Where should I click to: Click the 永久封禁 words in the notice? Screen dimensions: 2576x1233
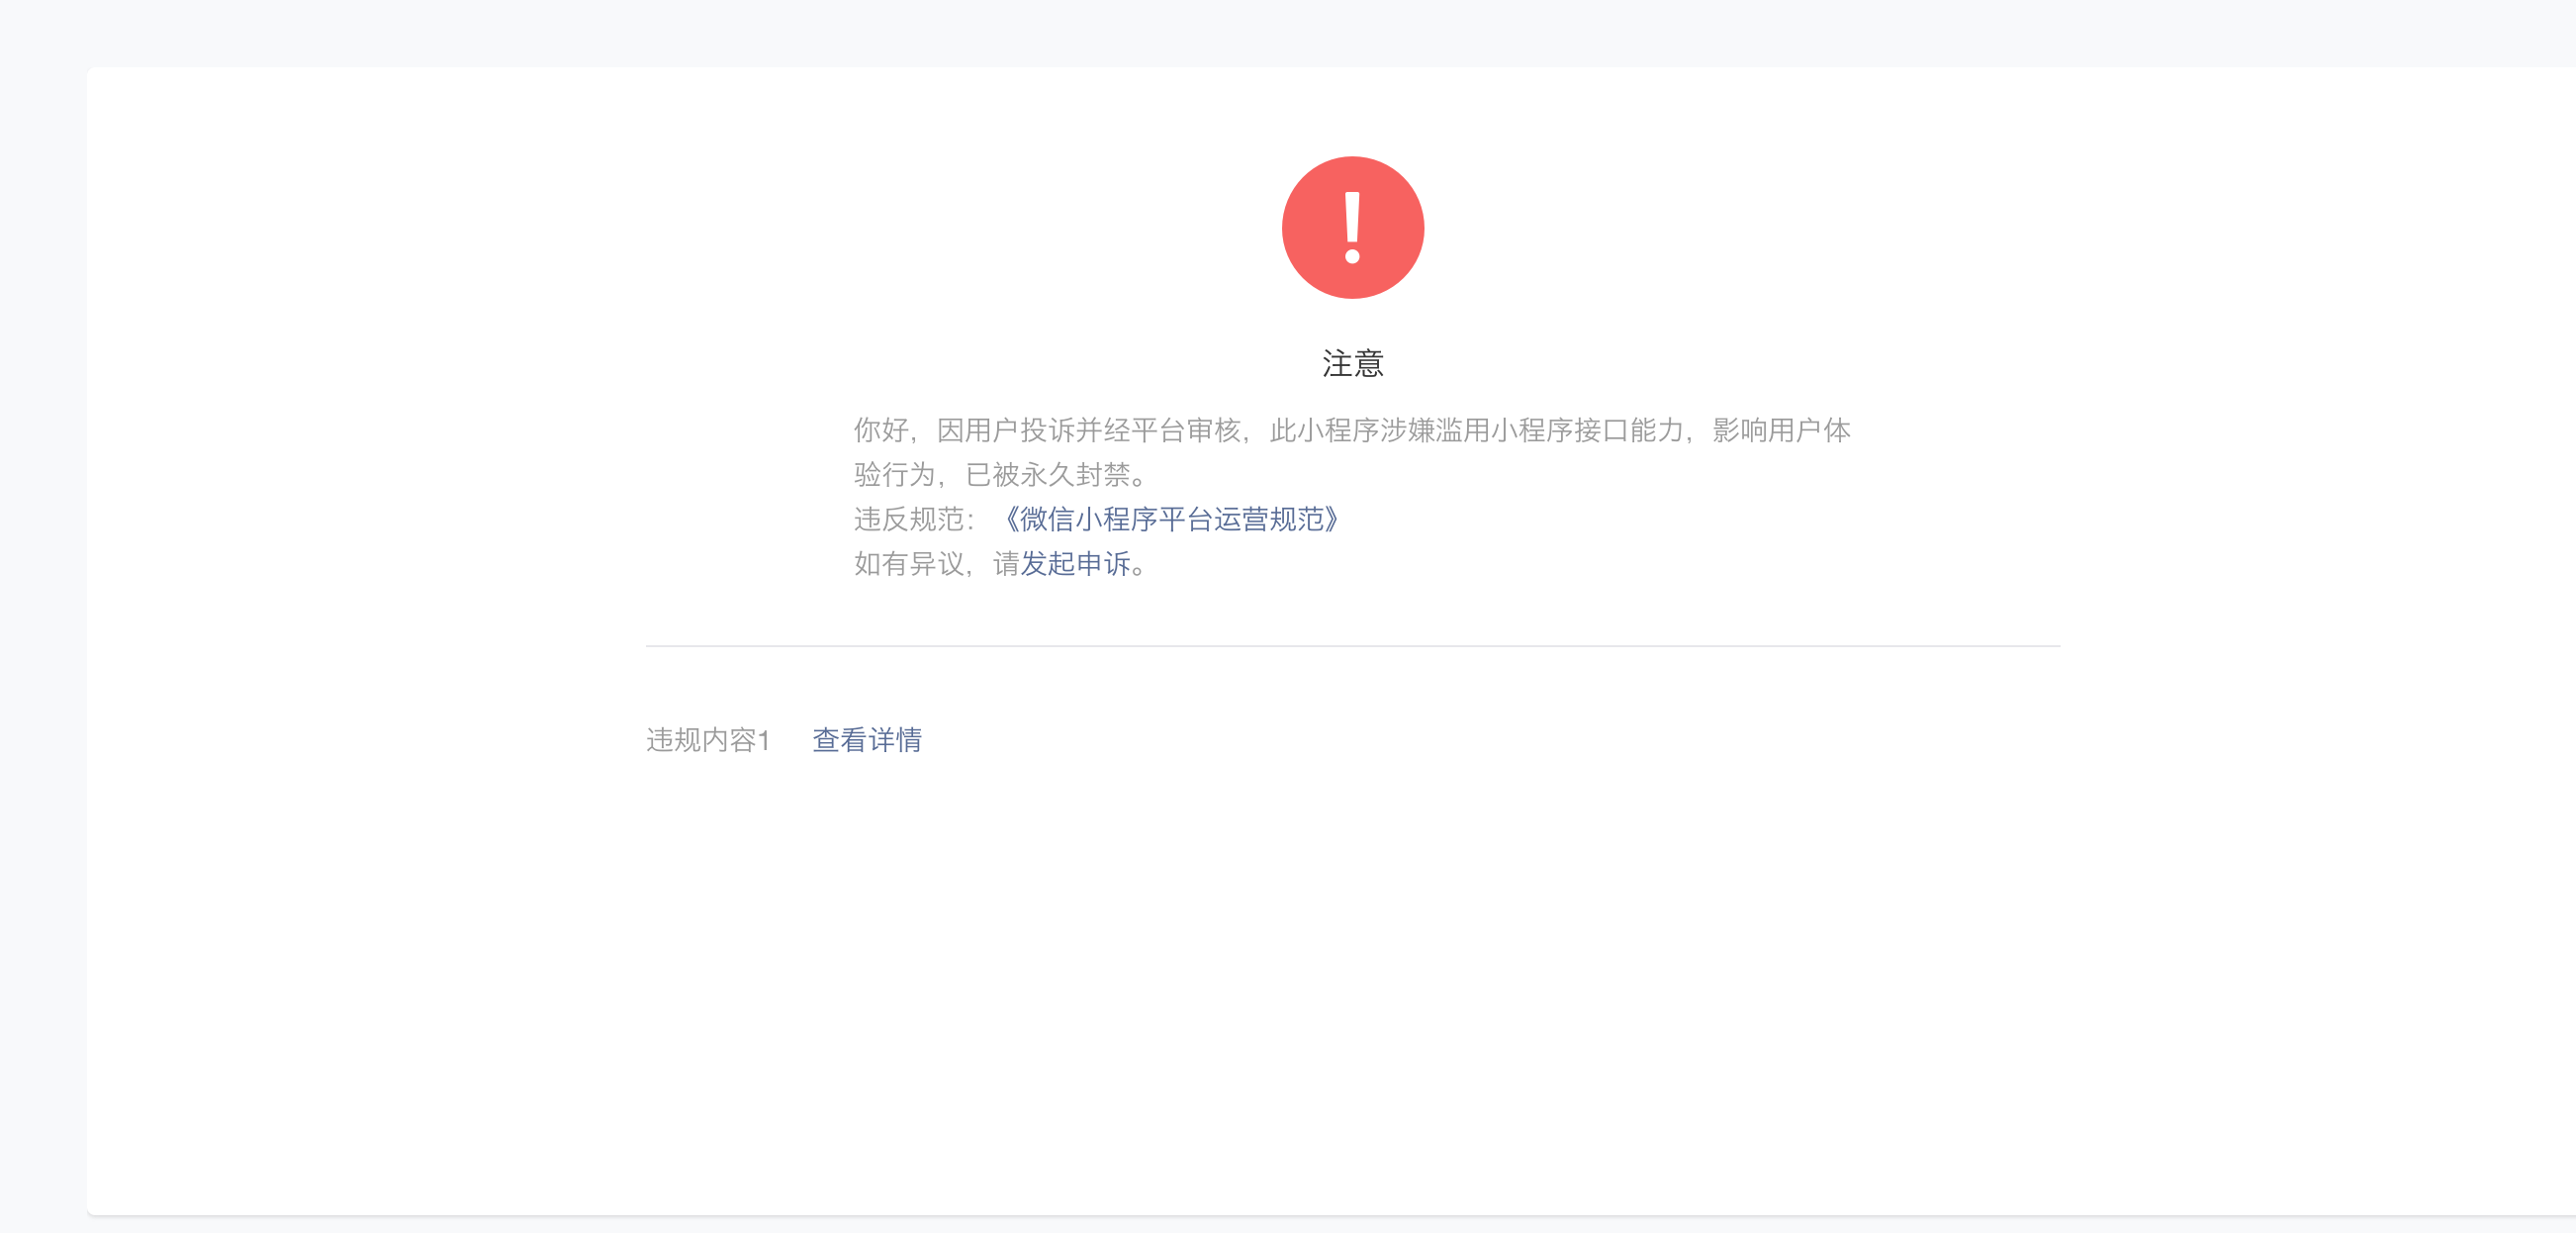click(1075, 475)
